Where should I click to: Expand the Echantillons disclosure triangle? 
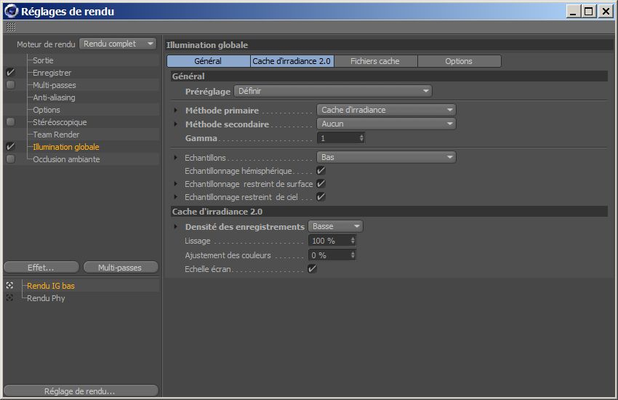point(176,158)
